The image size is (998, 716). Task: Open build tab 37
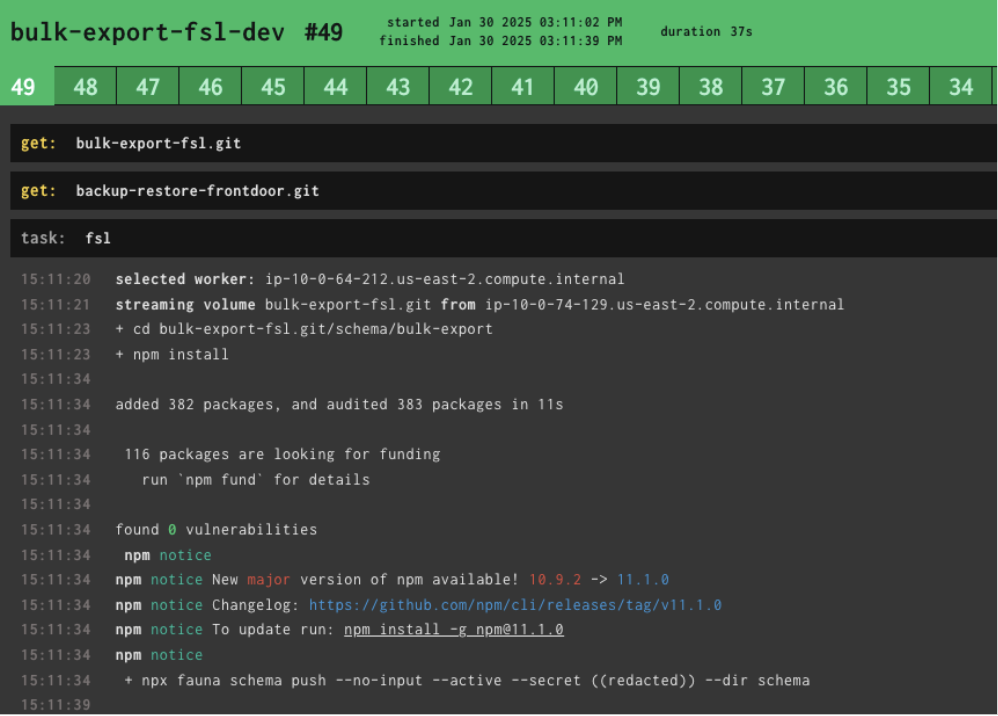pos(773,86)
